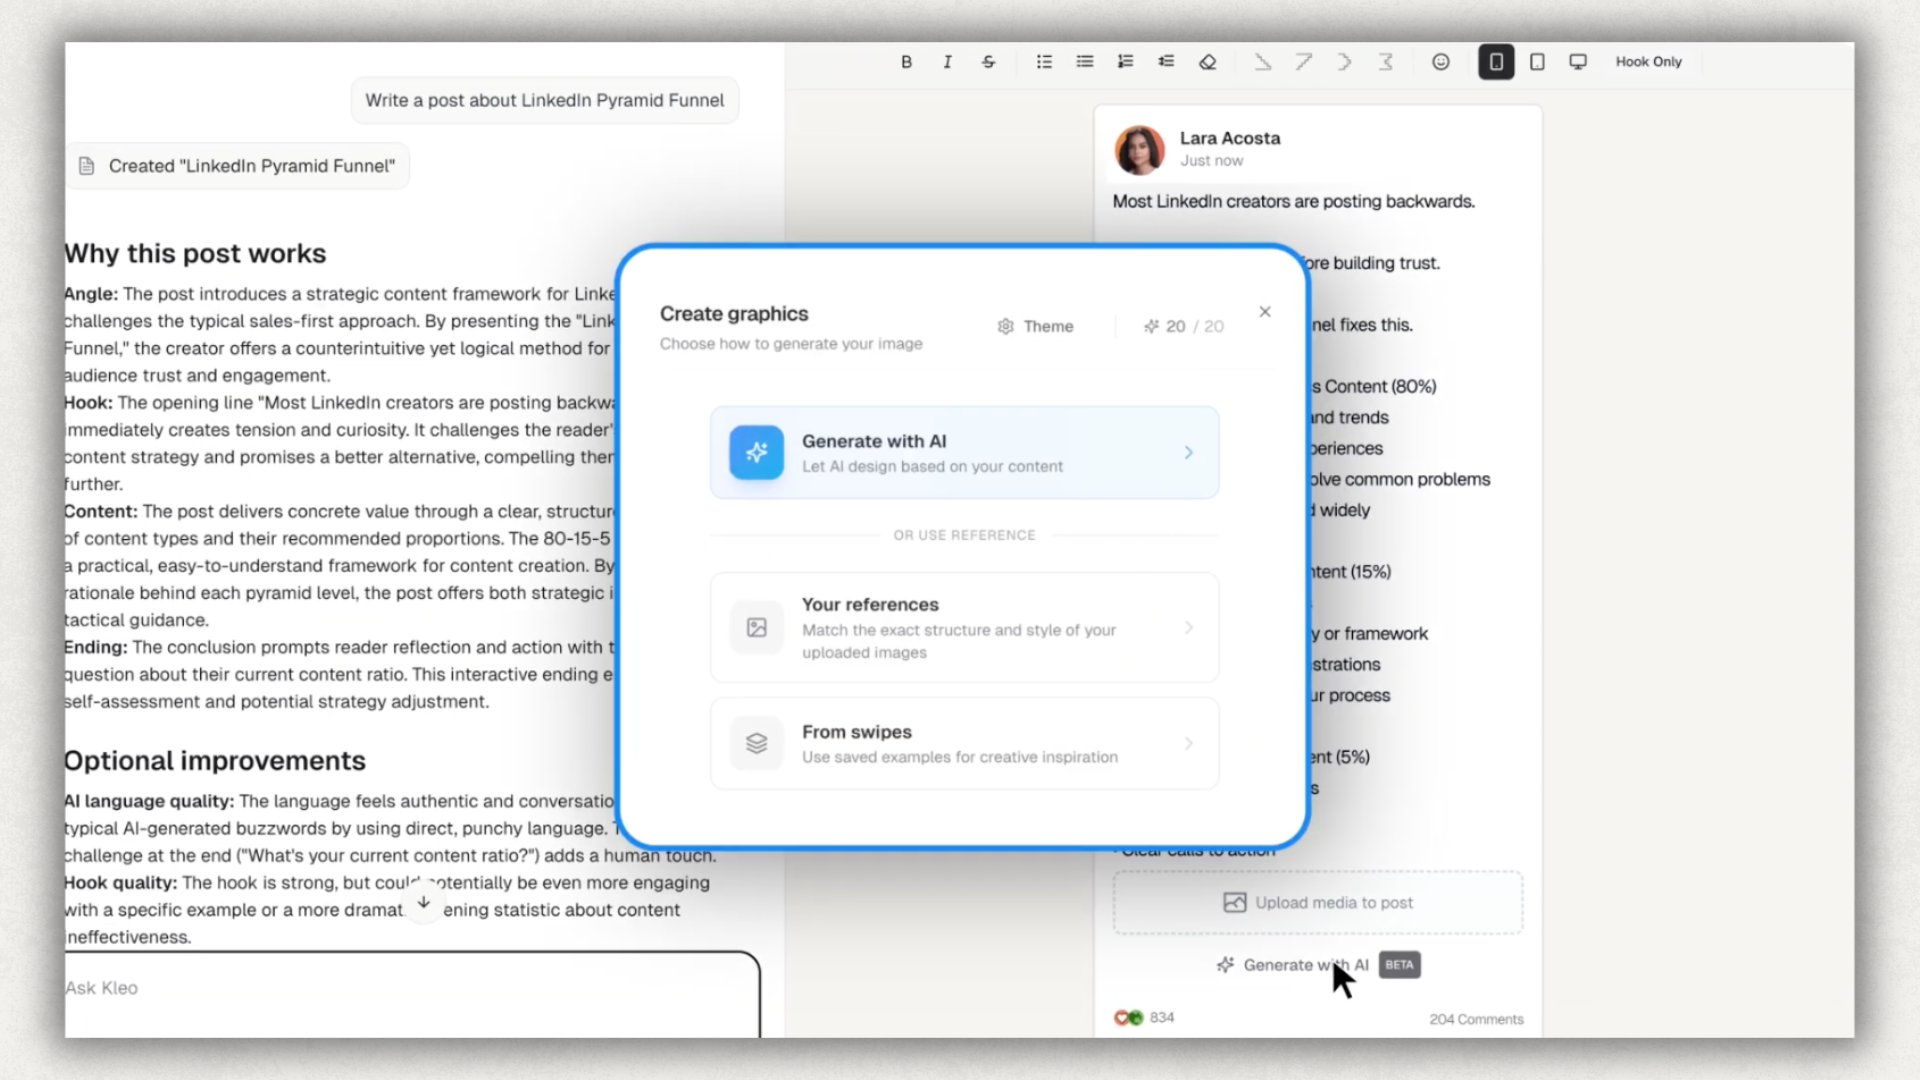
Task: Click the Create graphics dialog title
Action: point(734,314)
